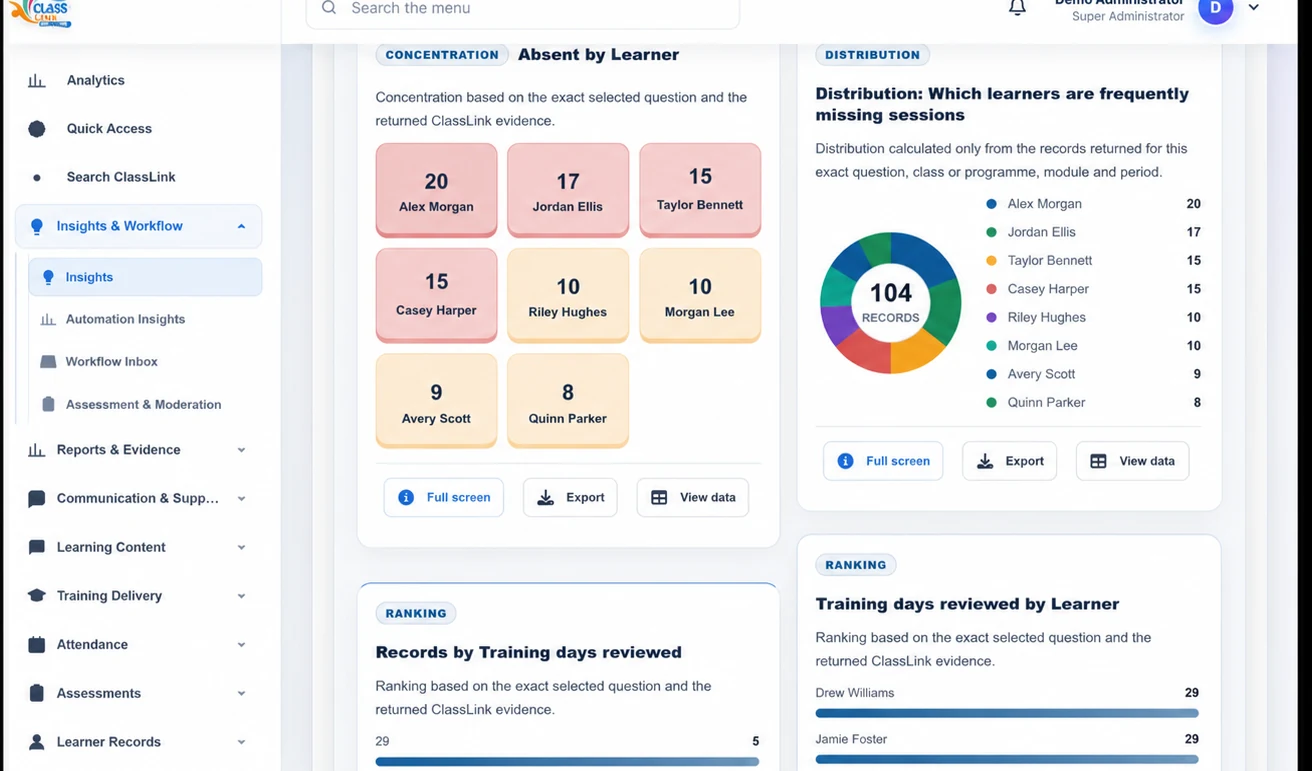This screenshot has width=1312, height=771.
Task: Expand the Attendance section chevron
Action: tap(241, 645)
